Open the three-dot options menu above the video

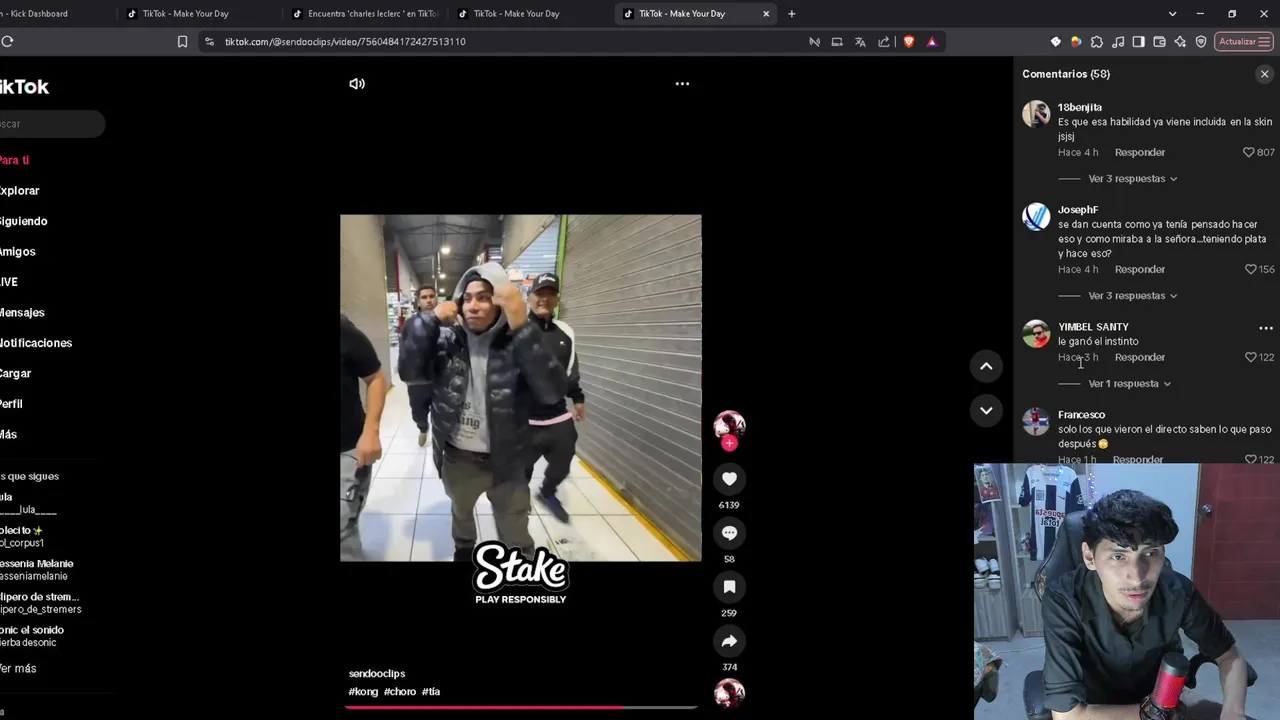(x=682, y=84)
